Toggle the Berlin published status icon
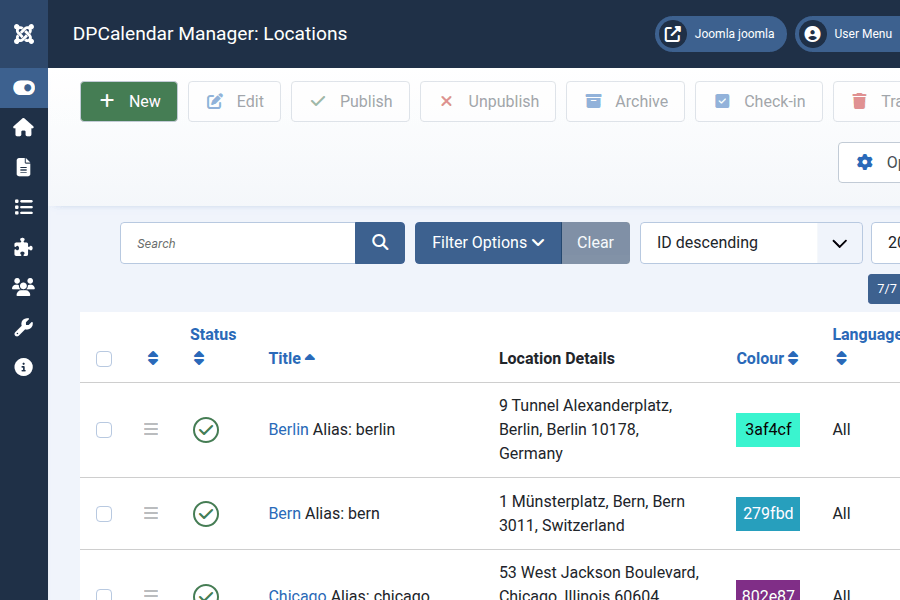The height and width of the screenshot is (600, 900). [206, 430]
